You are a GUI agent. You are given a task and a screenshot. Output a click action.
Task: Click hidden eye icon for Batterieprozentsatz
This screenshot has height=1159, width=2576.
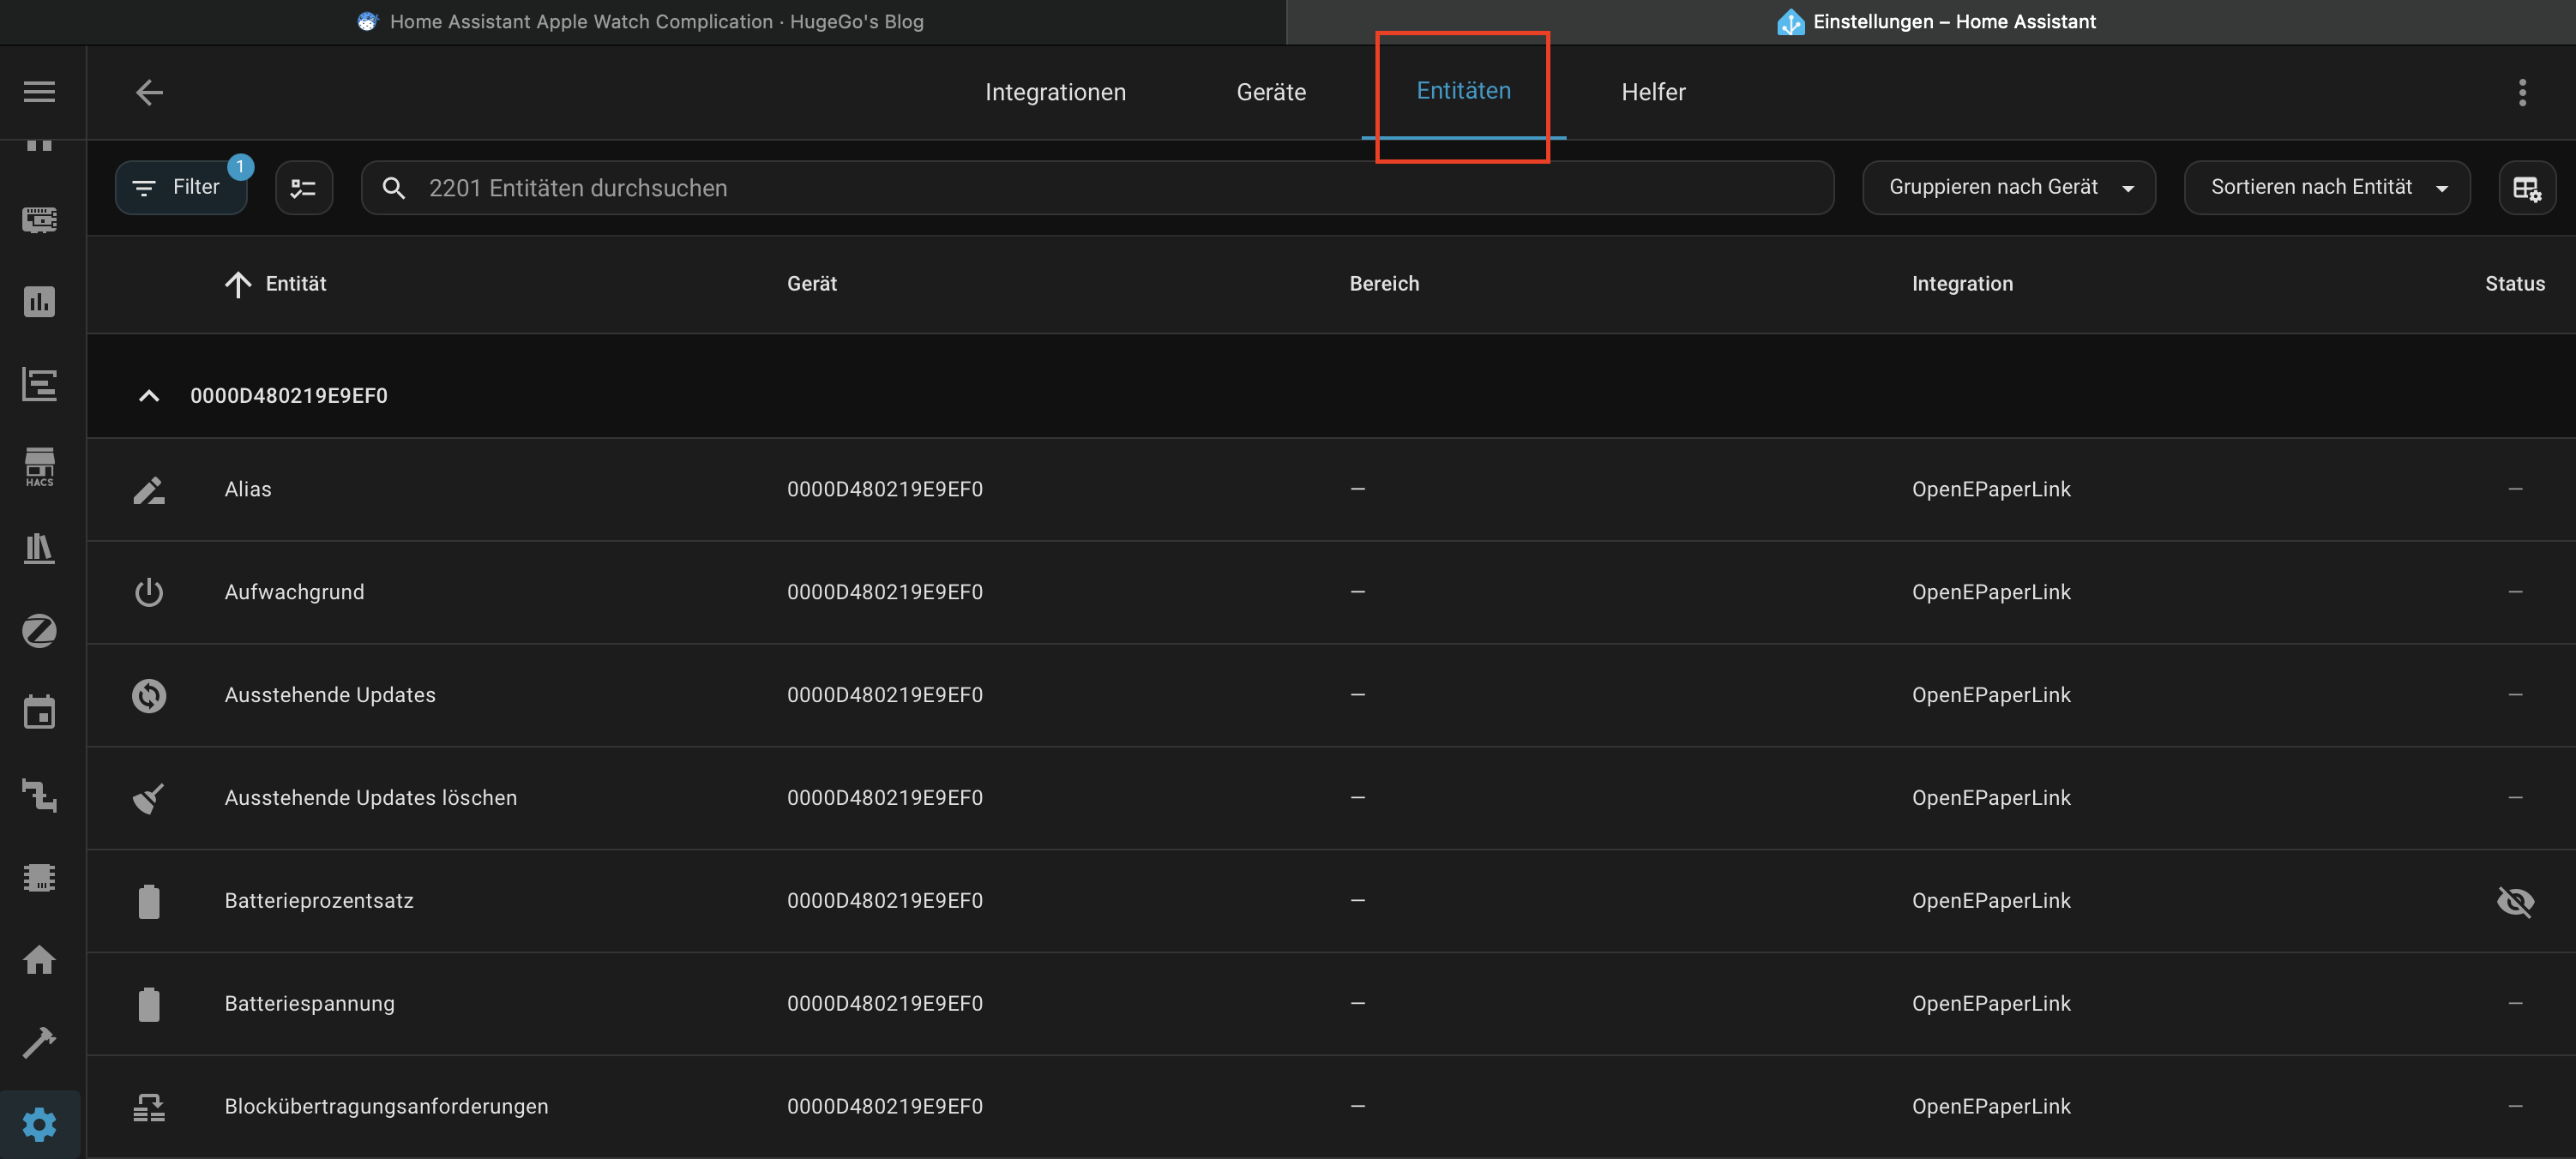[x=2514, y=901]
